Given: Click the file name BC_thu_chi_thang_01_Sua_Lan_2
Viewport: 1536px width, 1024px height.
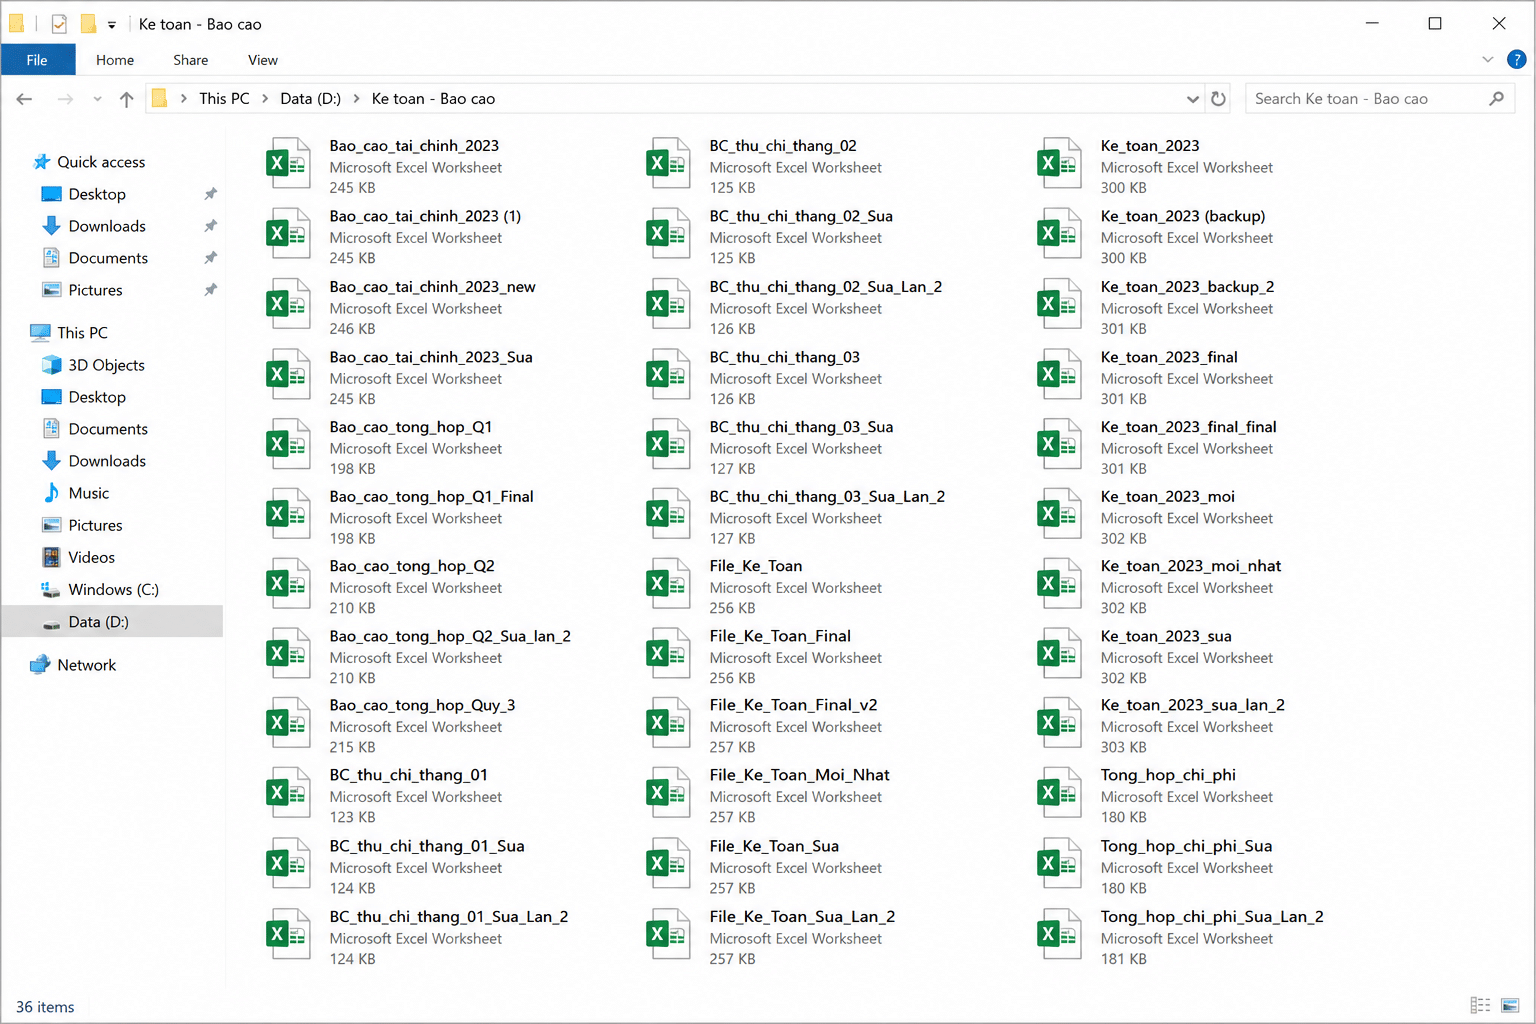Looking at the screenshot, I should [x=448, y=917].
